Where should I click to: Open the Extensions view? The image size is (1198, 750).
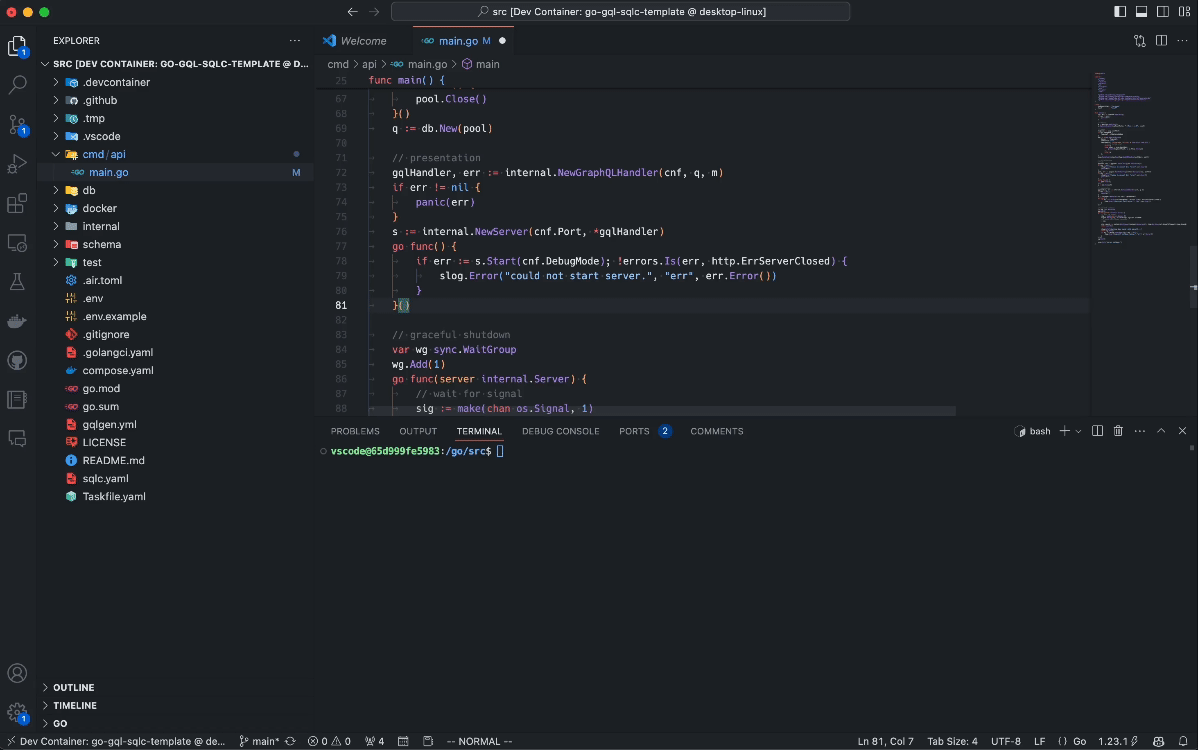17,203
